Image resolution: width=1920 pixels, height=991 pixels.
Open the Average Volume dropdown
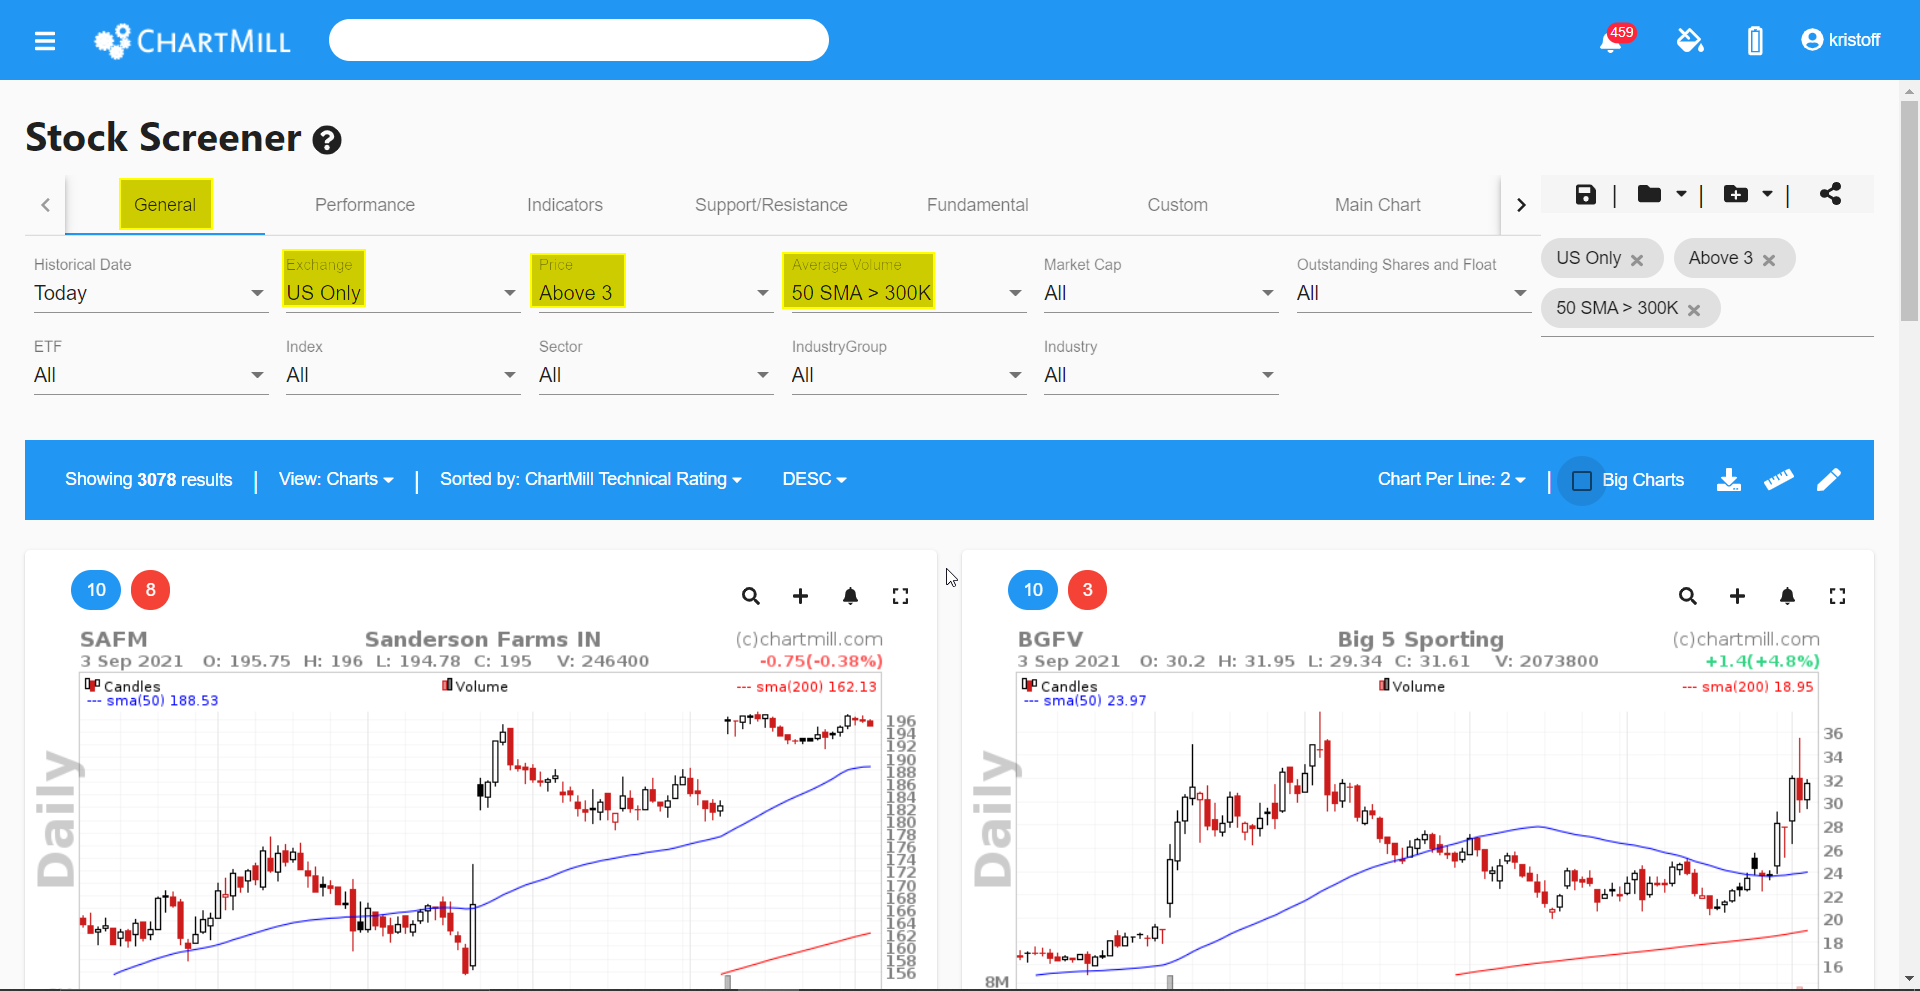click(909, 293)
